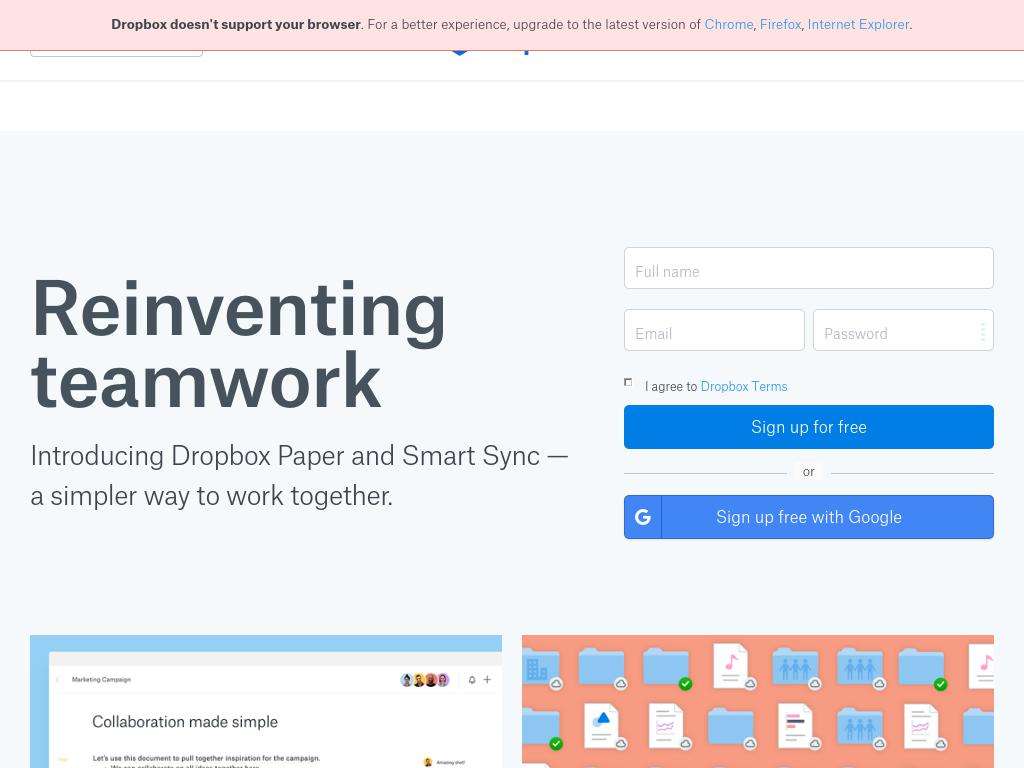
Task: Tick the I agree to Dropbox Terms checkbox
Action: click(628, 382)
